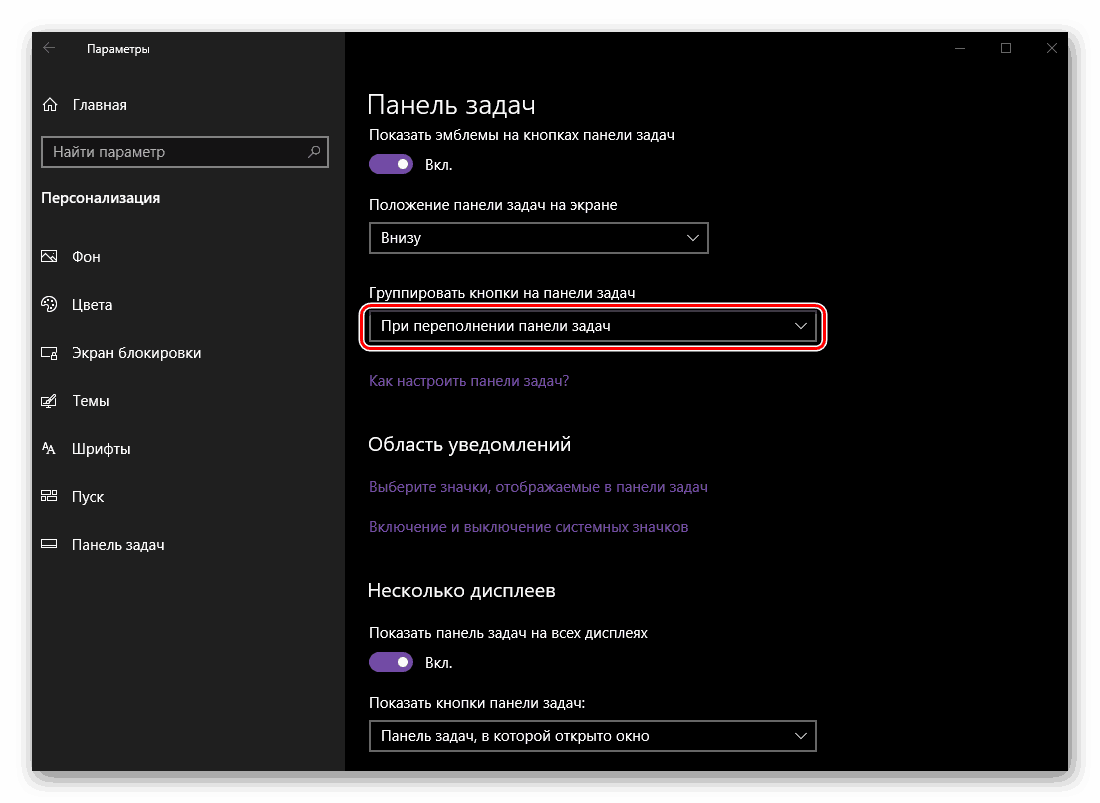Click Включение и выключение системных значков link
The height and width of the screenshot is (803, 1100).
[x=528, y=527]
